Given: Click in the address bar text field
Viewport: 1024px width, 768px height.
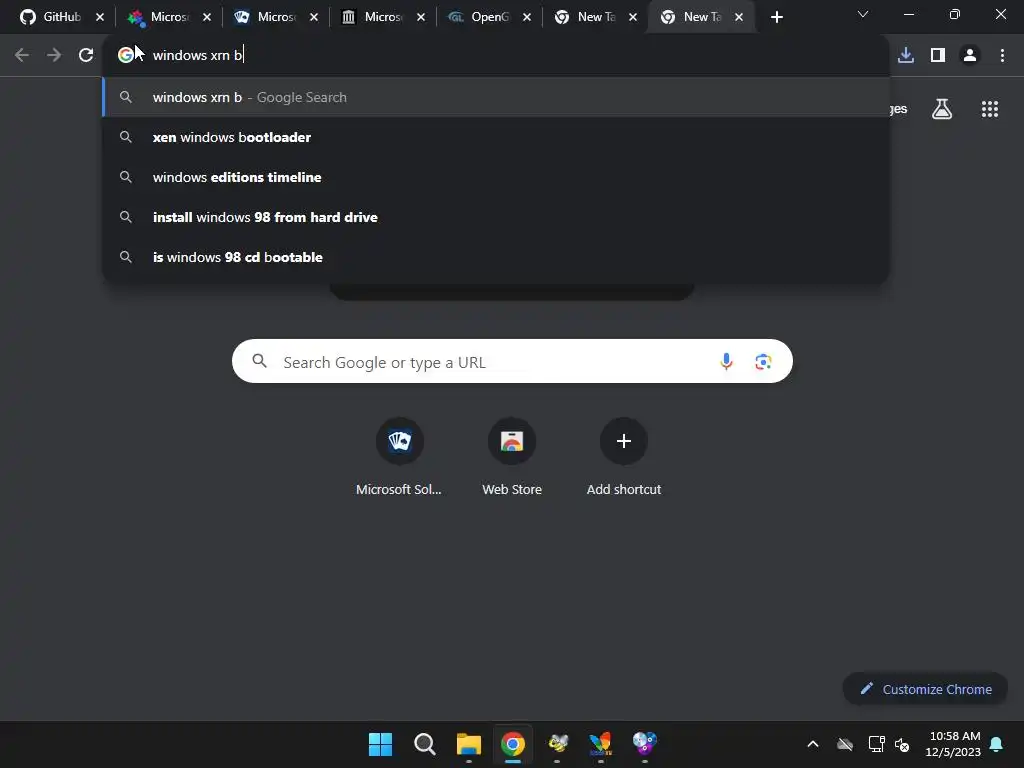Looking at the screenshot, I should 516,55.
